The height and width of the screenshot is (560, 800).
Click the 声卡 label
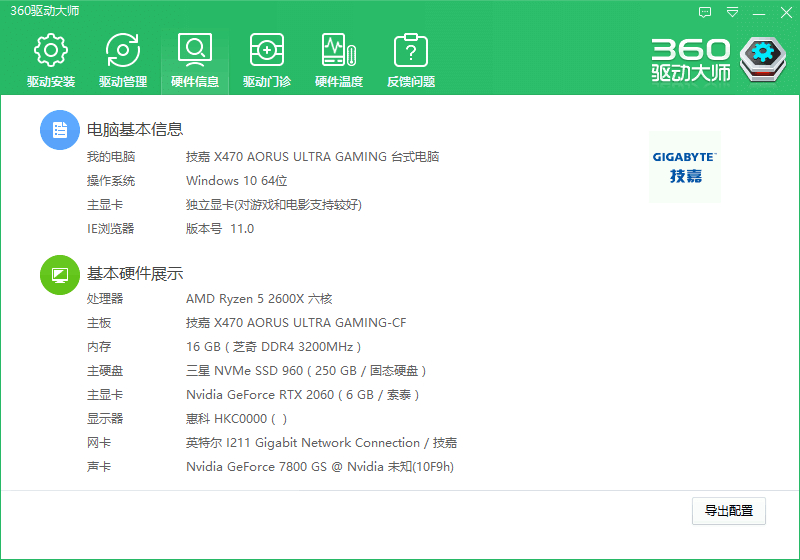(x=99, y=467)
